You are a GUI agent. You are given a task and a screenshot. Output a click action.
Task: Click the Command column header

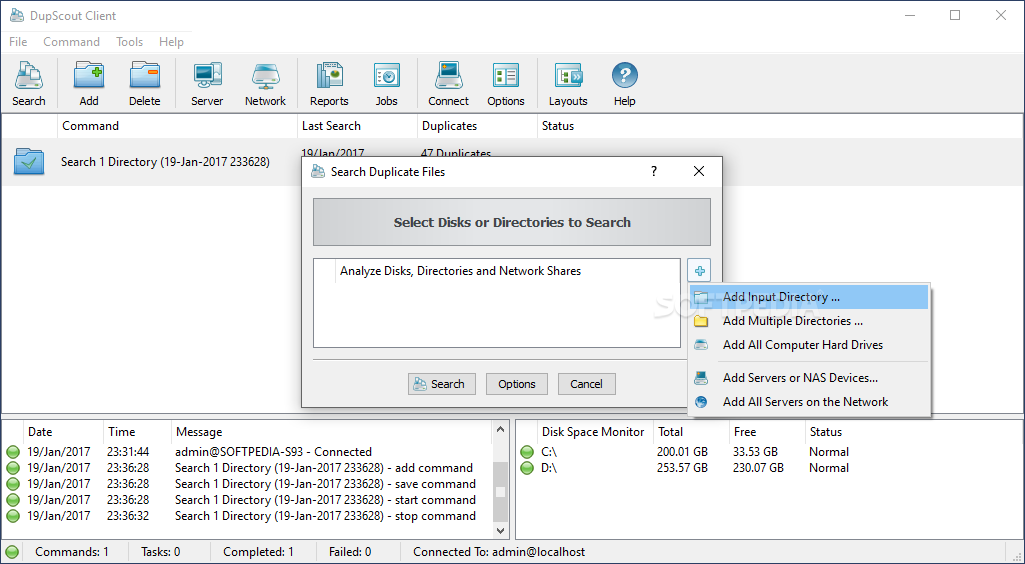click(x=177, y=126)
